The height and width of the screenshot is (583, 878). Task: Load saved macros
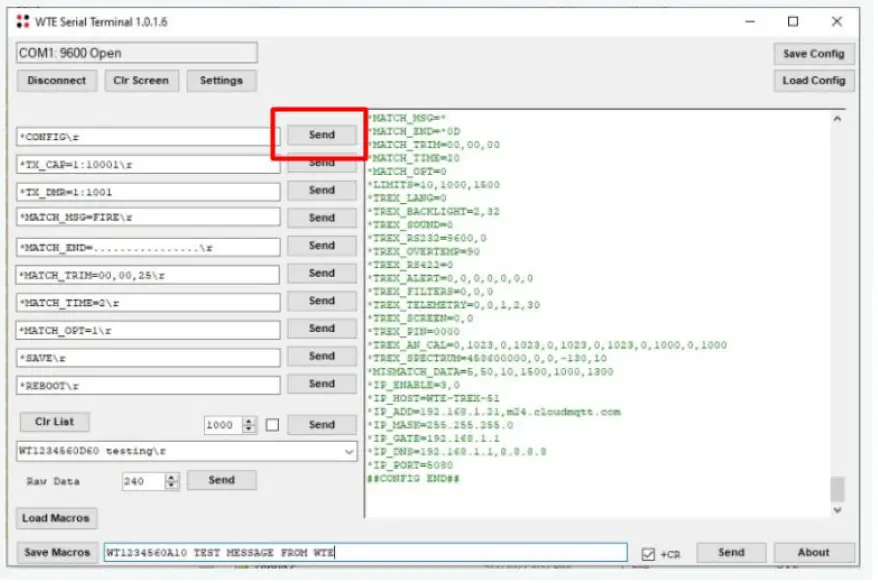[58, 518]
